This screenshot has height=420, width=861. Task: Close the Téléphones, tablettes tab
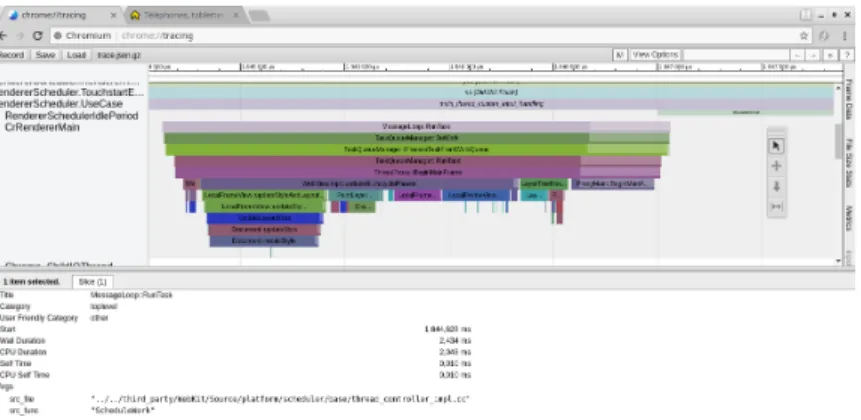tap(236, 15)
